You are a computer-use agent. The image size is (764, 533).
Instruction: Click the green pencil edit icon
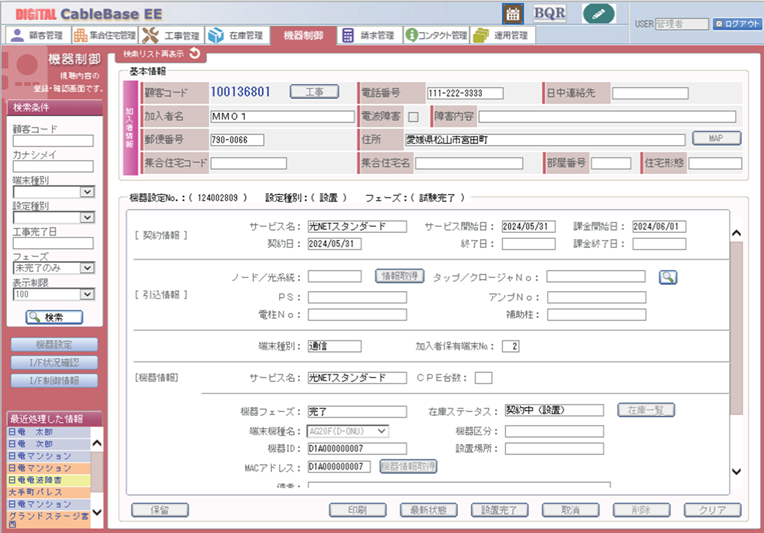coord(599,14)
